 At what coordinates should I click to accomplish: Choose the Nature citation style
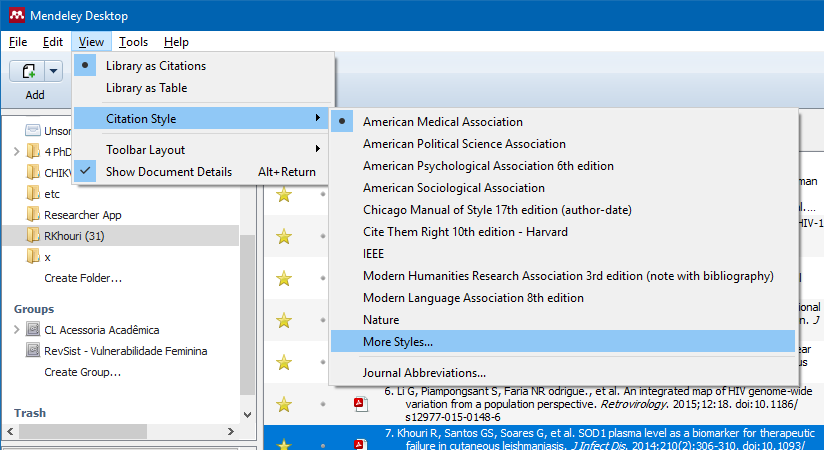coord(563,320)
